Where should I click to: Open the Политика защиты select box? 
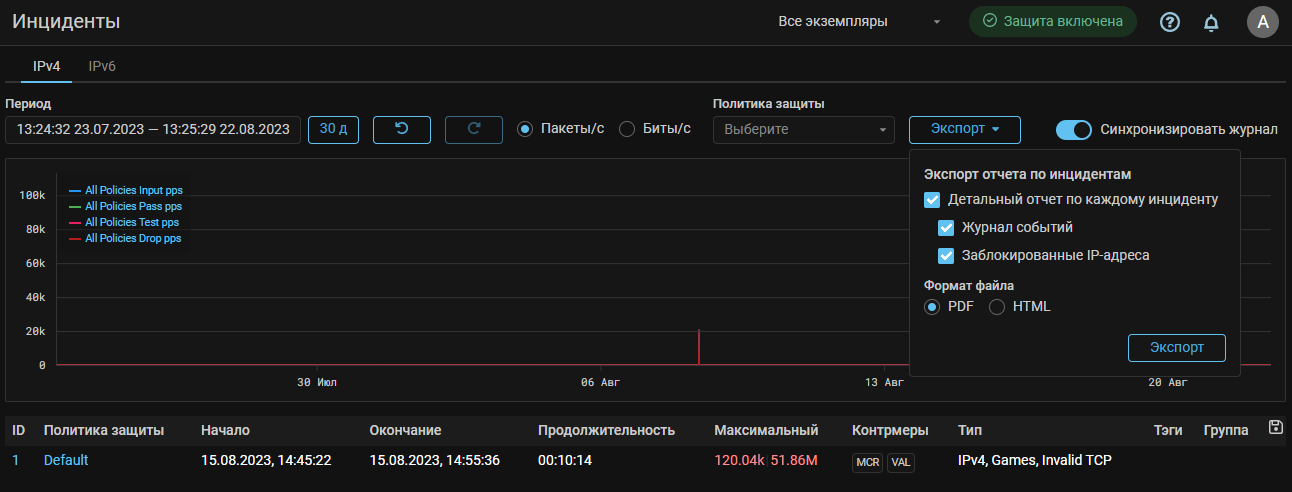[x=803, y=130]
